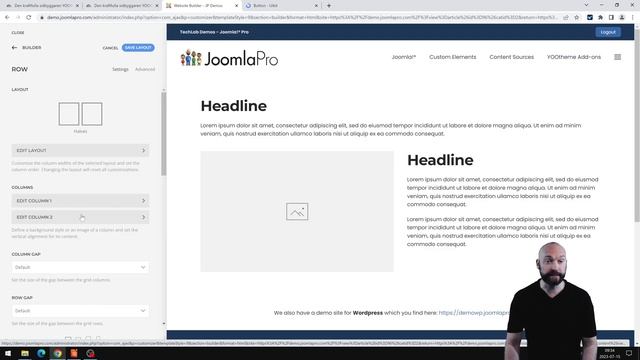The height and width of the screenshot is (360, 640).
Task: Click the first main Headline in preview
Action: [233, 106]
